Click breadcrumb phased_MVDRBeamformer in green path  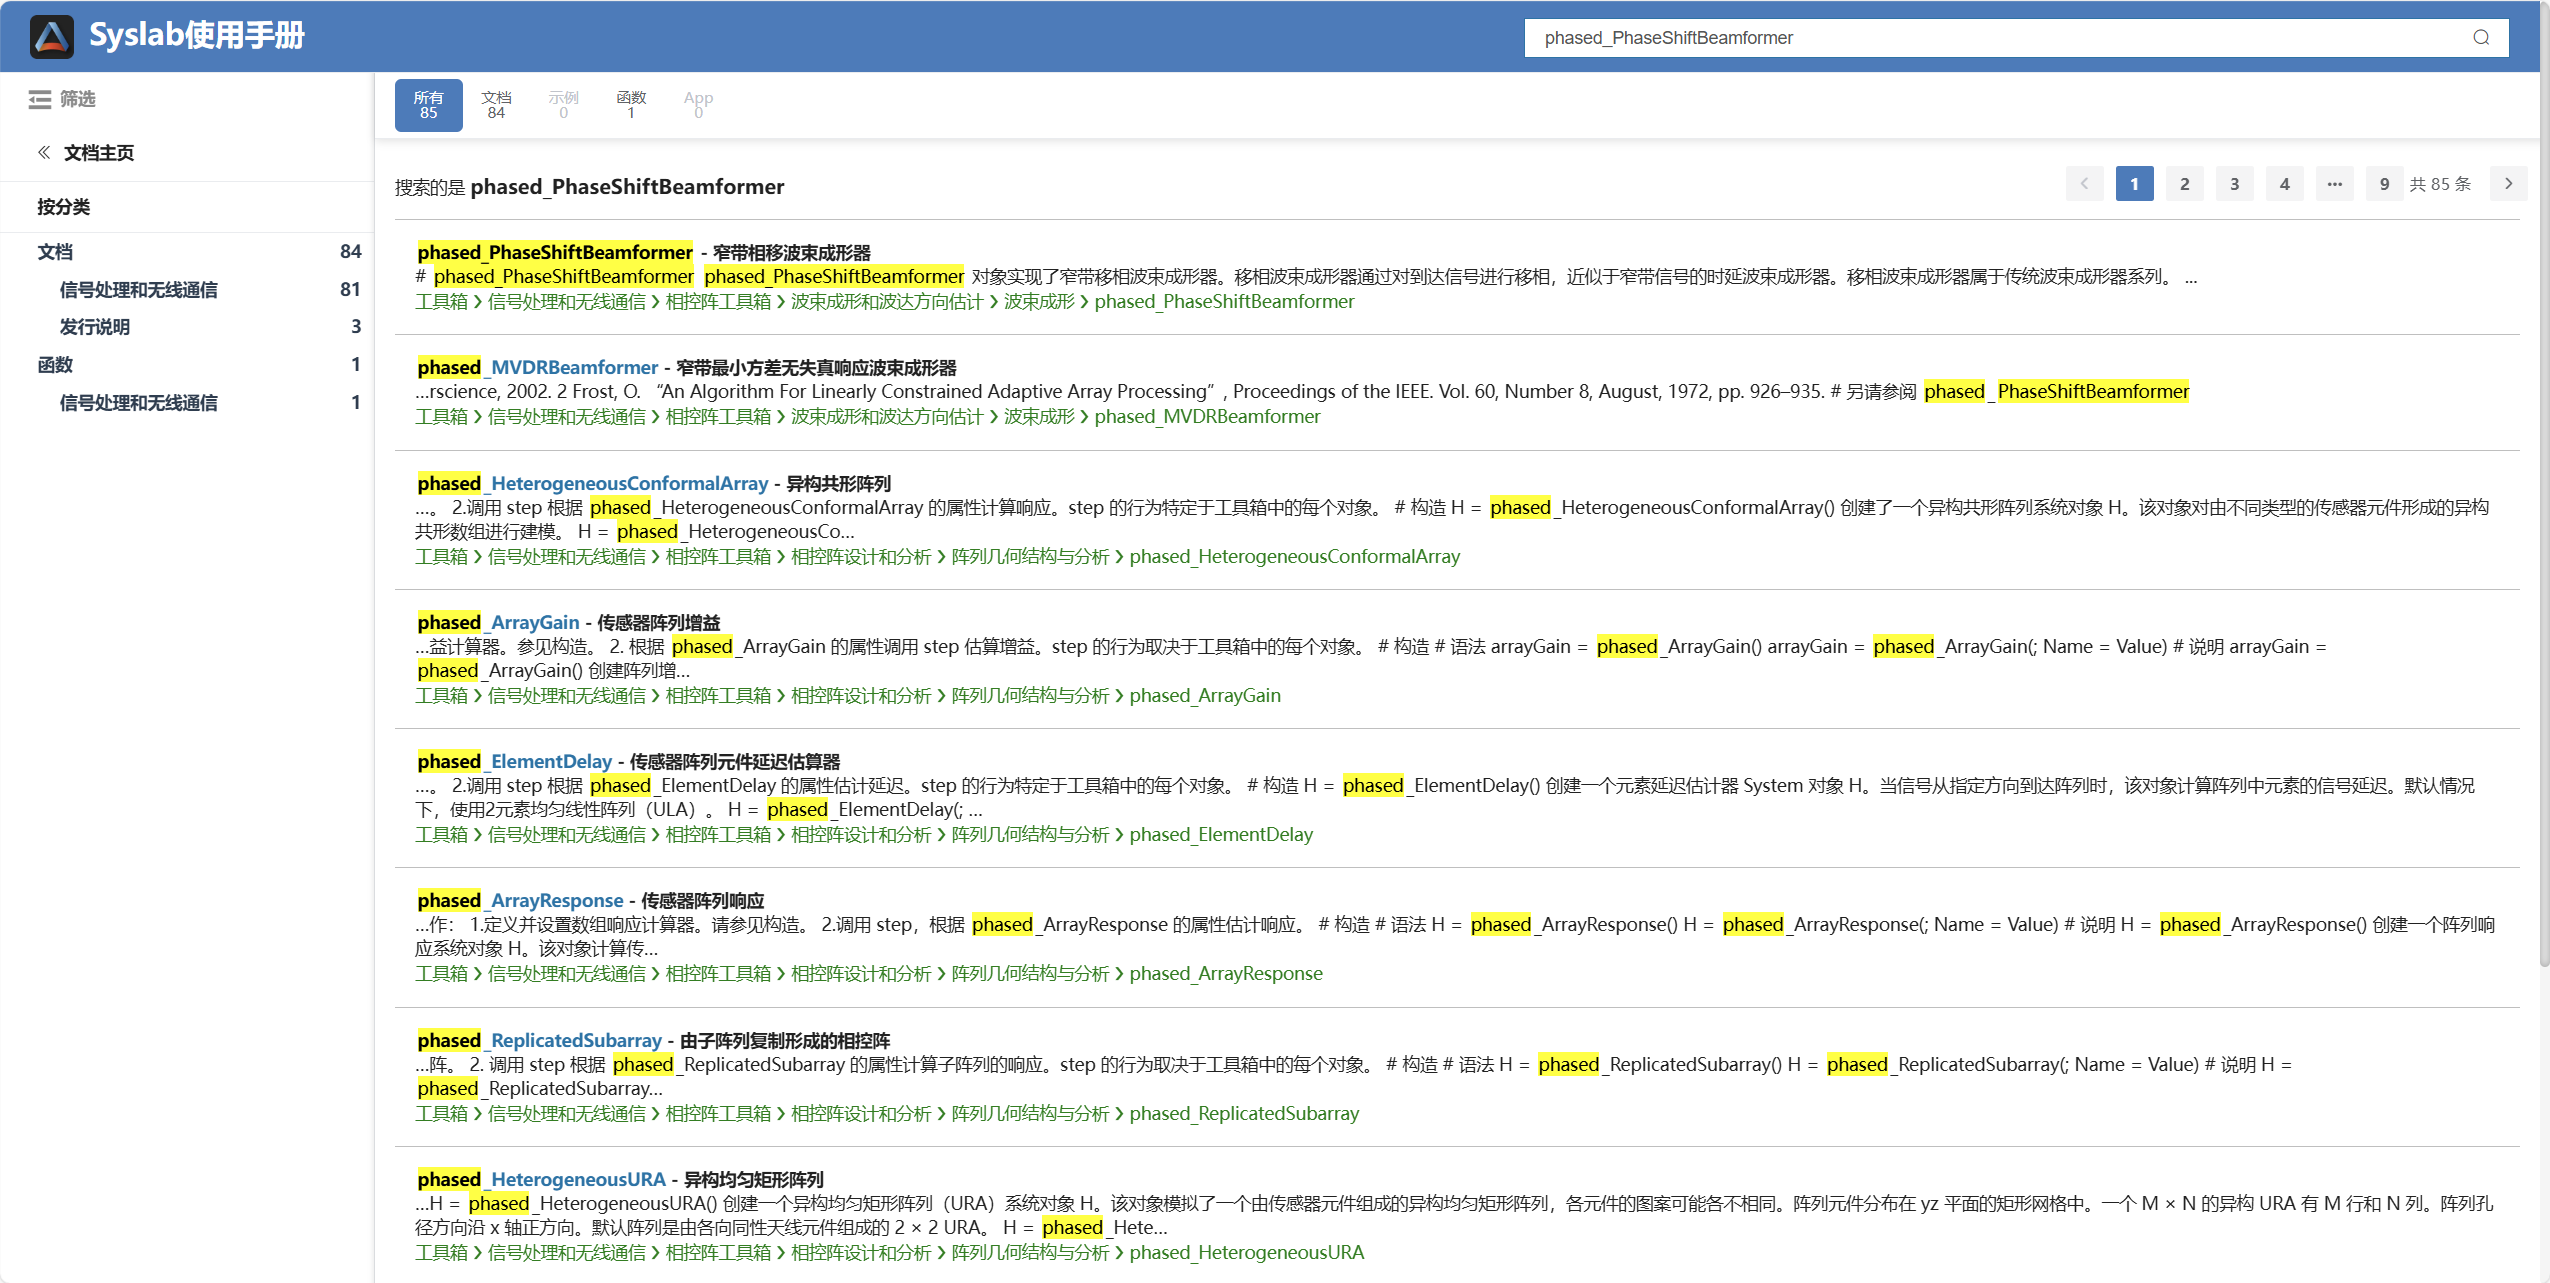point(1207,417)
